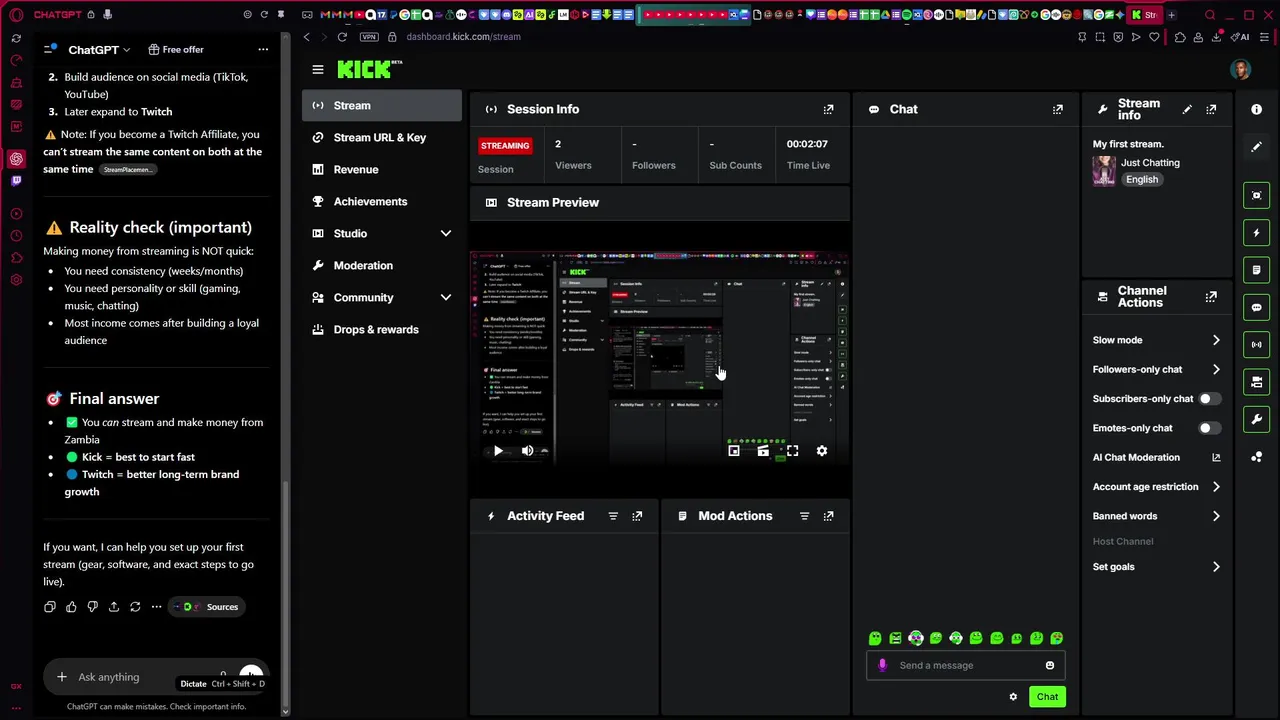Open ChatGPT Sources button

point(207,607)
